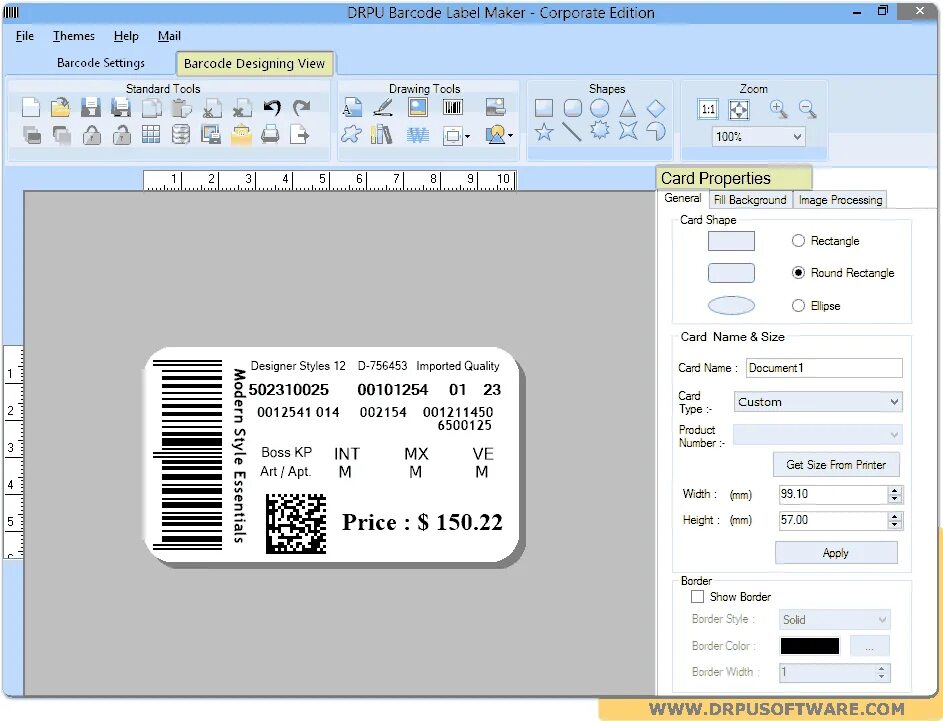Screen dimensions: 943x721
Task: Click the grid table icon
Action: tap(151, 135)
